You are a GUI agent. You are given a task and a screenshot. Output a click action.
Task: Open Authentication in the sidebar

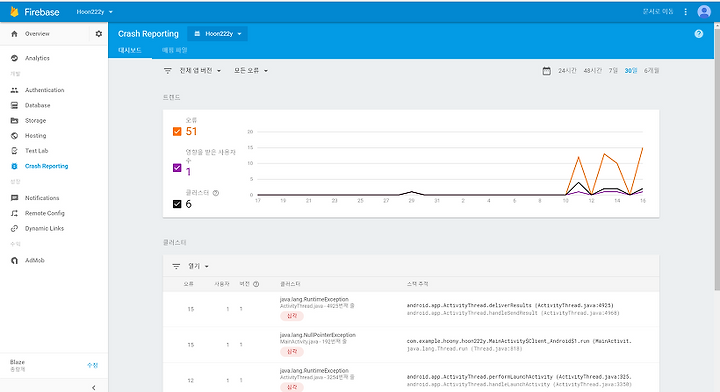[x=45, y=90]
